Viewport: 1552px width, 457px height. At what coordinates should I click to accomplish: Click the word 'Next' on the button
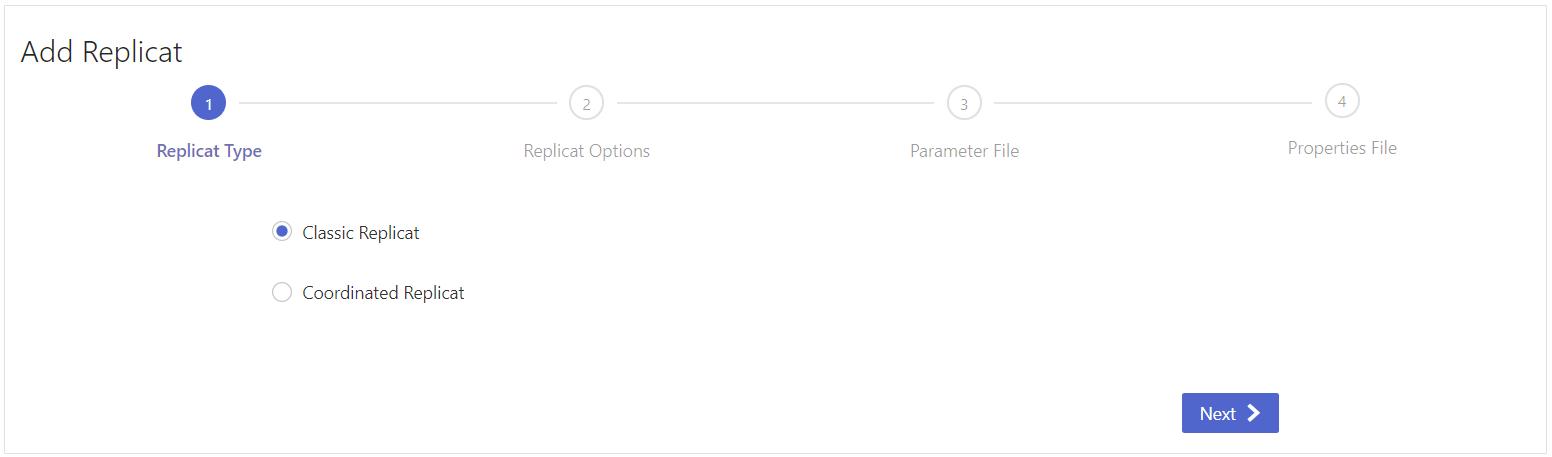tap(1217, 414)
